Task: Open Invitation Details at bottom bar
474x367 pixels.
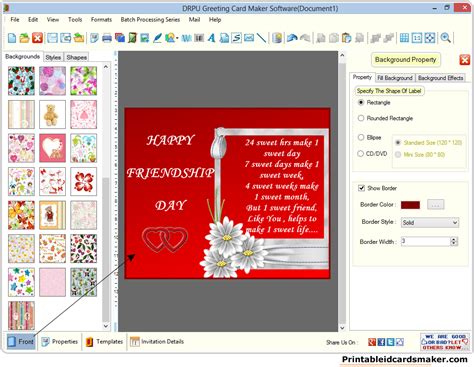Action: click(x=157, y=342)
